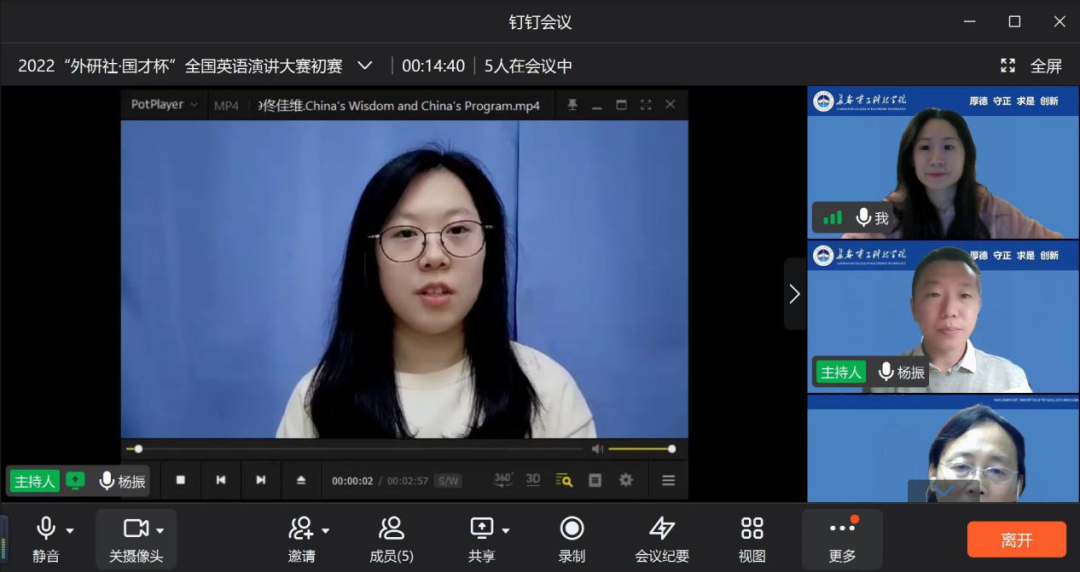
Task: Expand the 邀请 dropdown arrow
Action: coord(325,531)
